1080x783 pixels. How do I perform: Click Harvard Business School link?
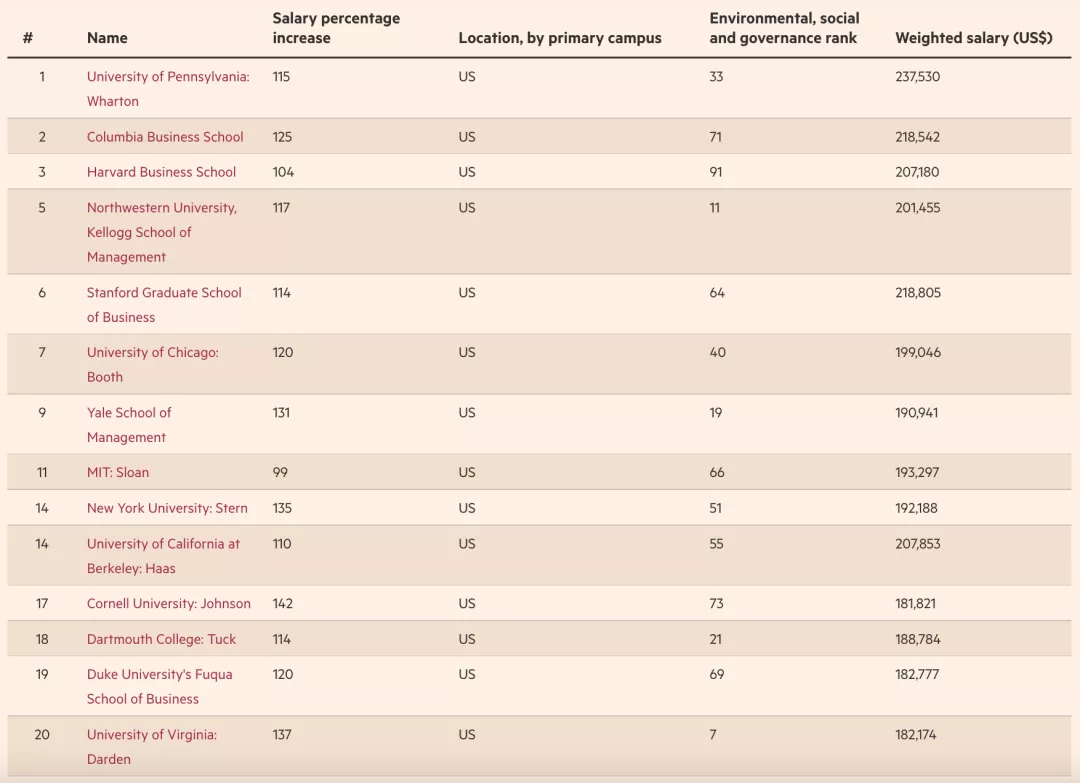tap(161, 172)
